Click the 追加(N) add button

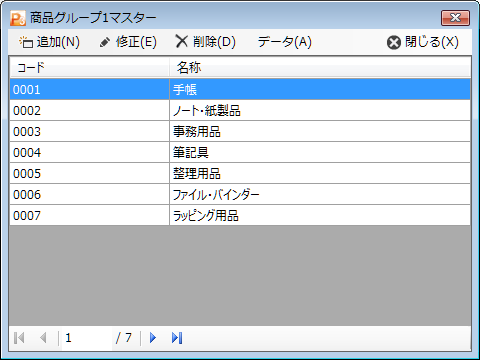click(49, 42)
